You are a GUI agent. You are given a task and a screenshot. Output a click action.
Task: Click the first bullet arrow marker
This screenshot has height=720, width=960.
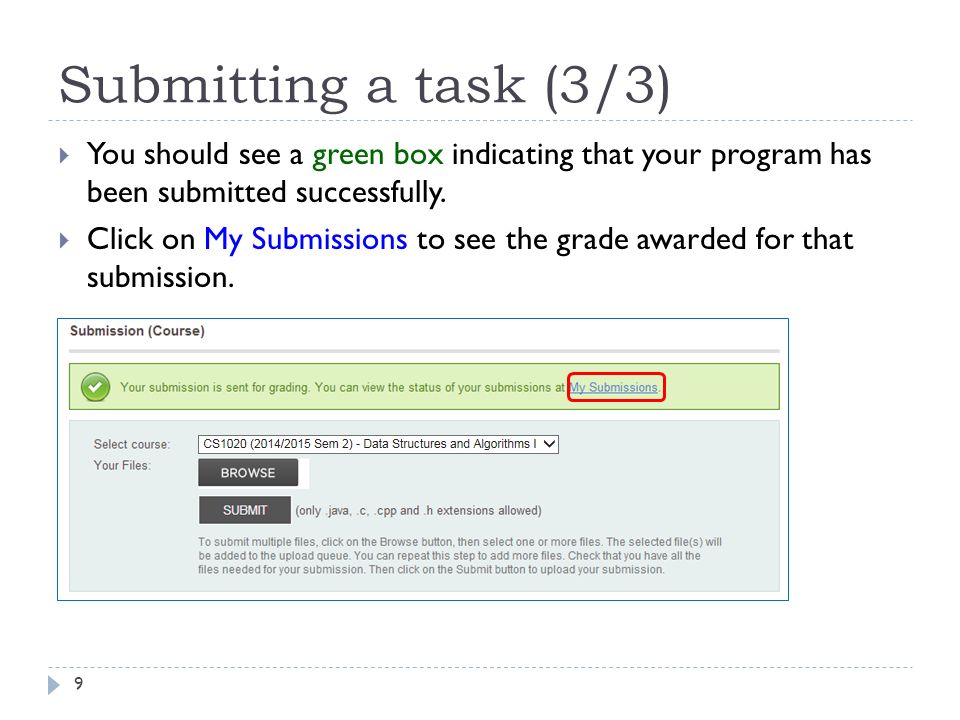tap(64, 155)
